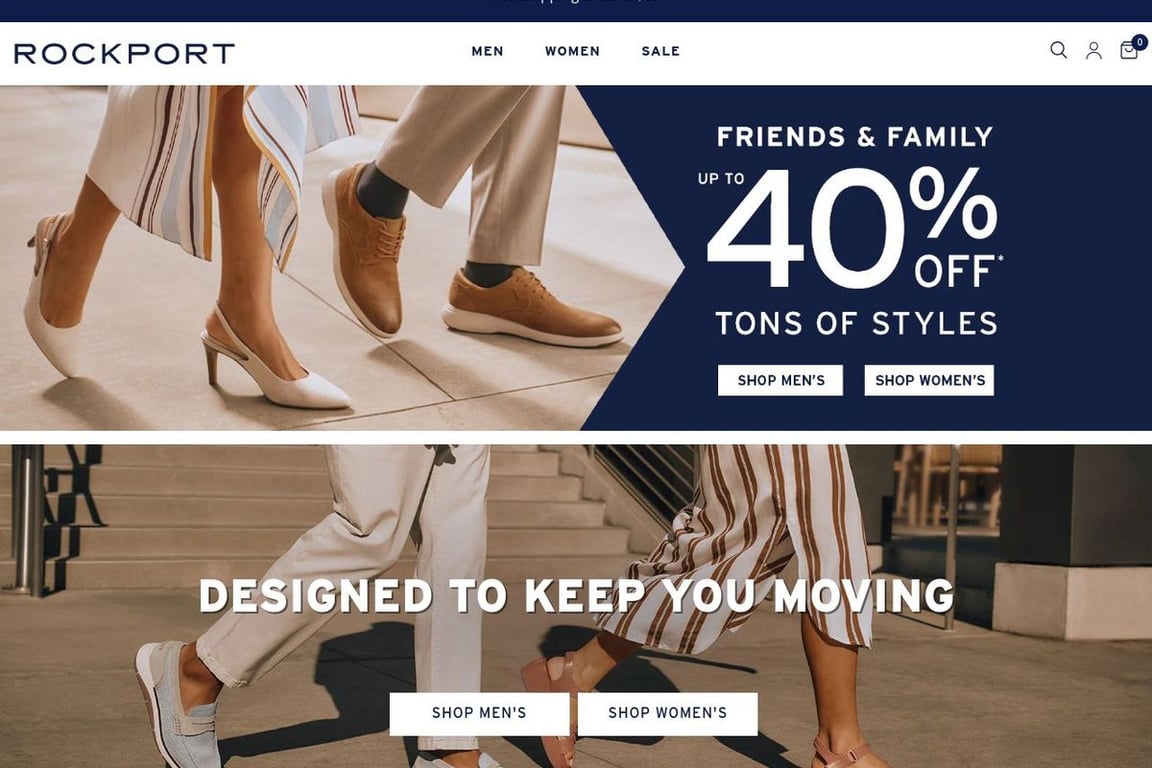This screenshot has height=768, width=1152.
Task: Click Shop Women's under Designed To Keep You Moving
Action: [667, 713]
